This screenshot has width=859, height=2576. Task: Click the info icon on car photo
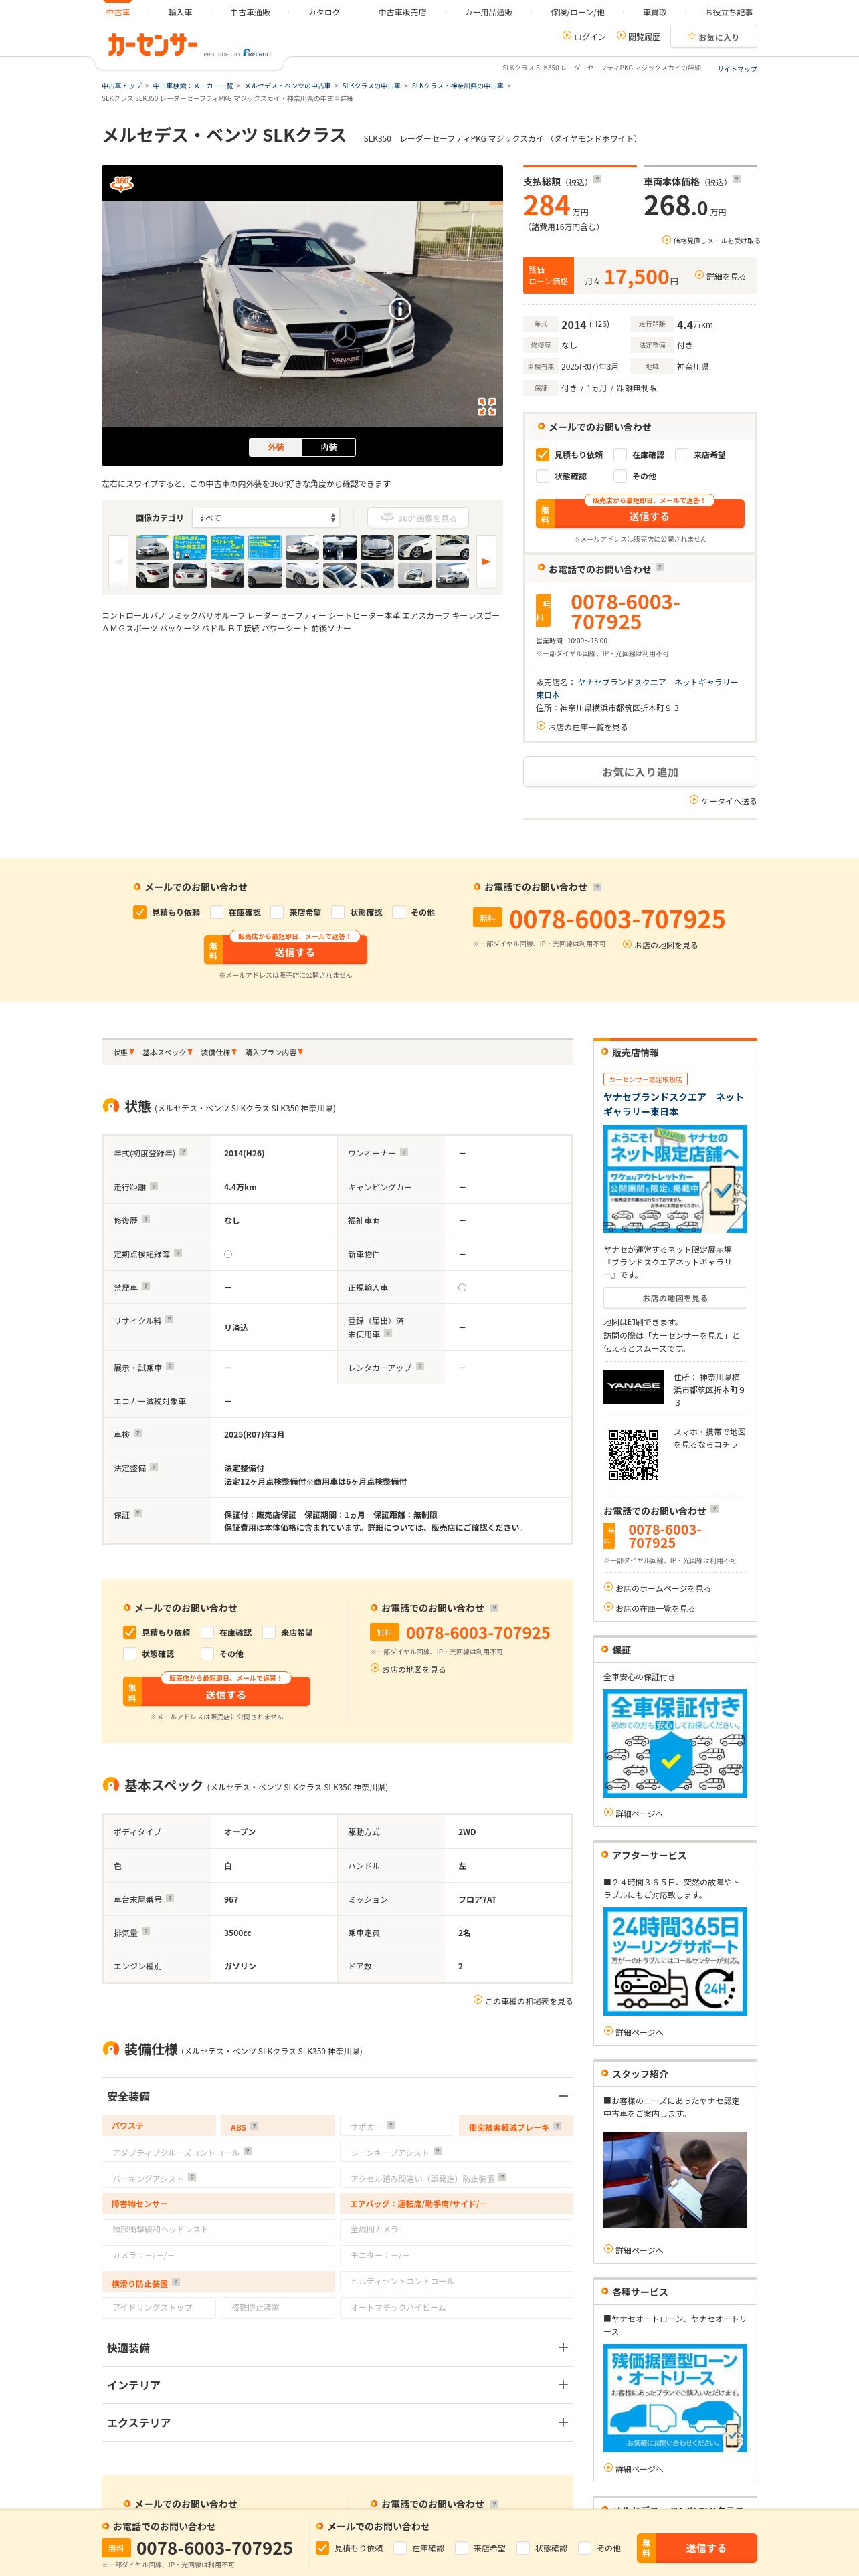click(400, 308)
